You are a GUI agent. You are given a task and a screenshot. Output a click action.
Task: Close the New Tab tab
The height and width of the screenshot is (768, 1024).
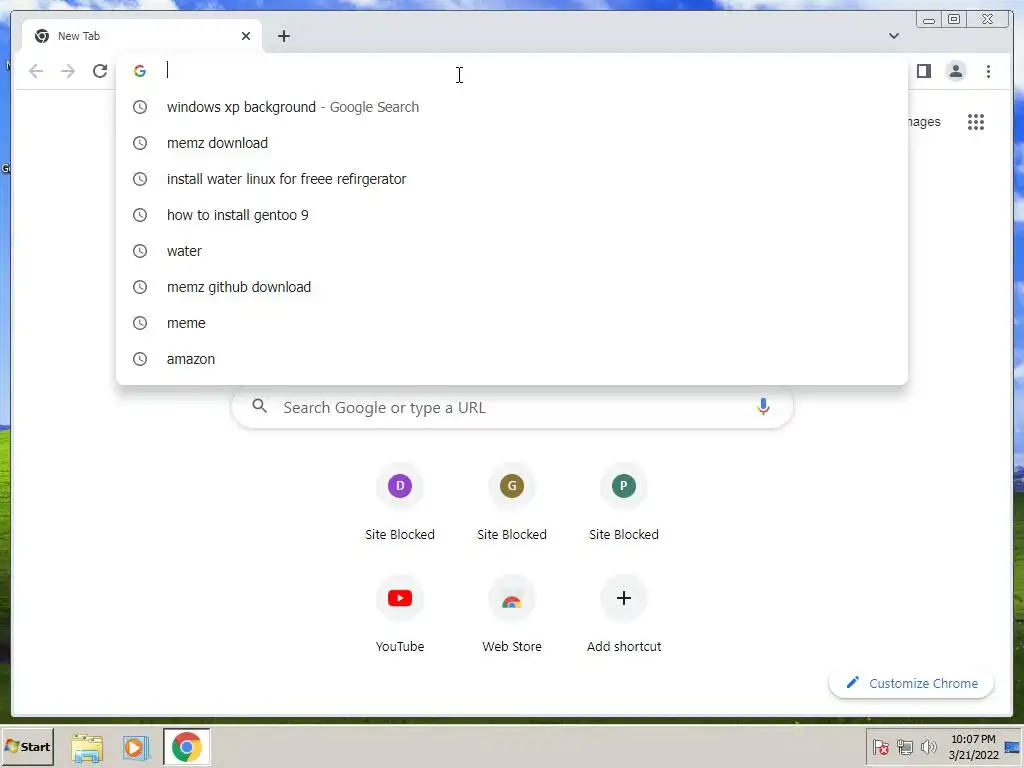coord(246,36)
